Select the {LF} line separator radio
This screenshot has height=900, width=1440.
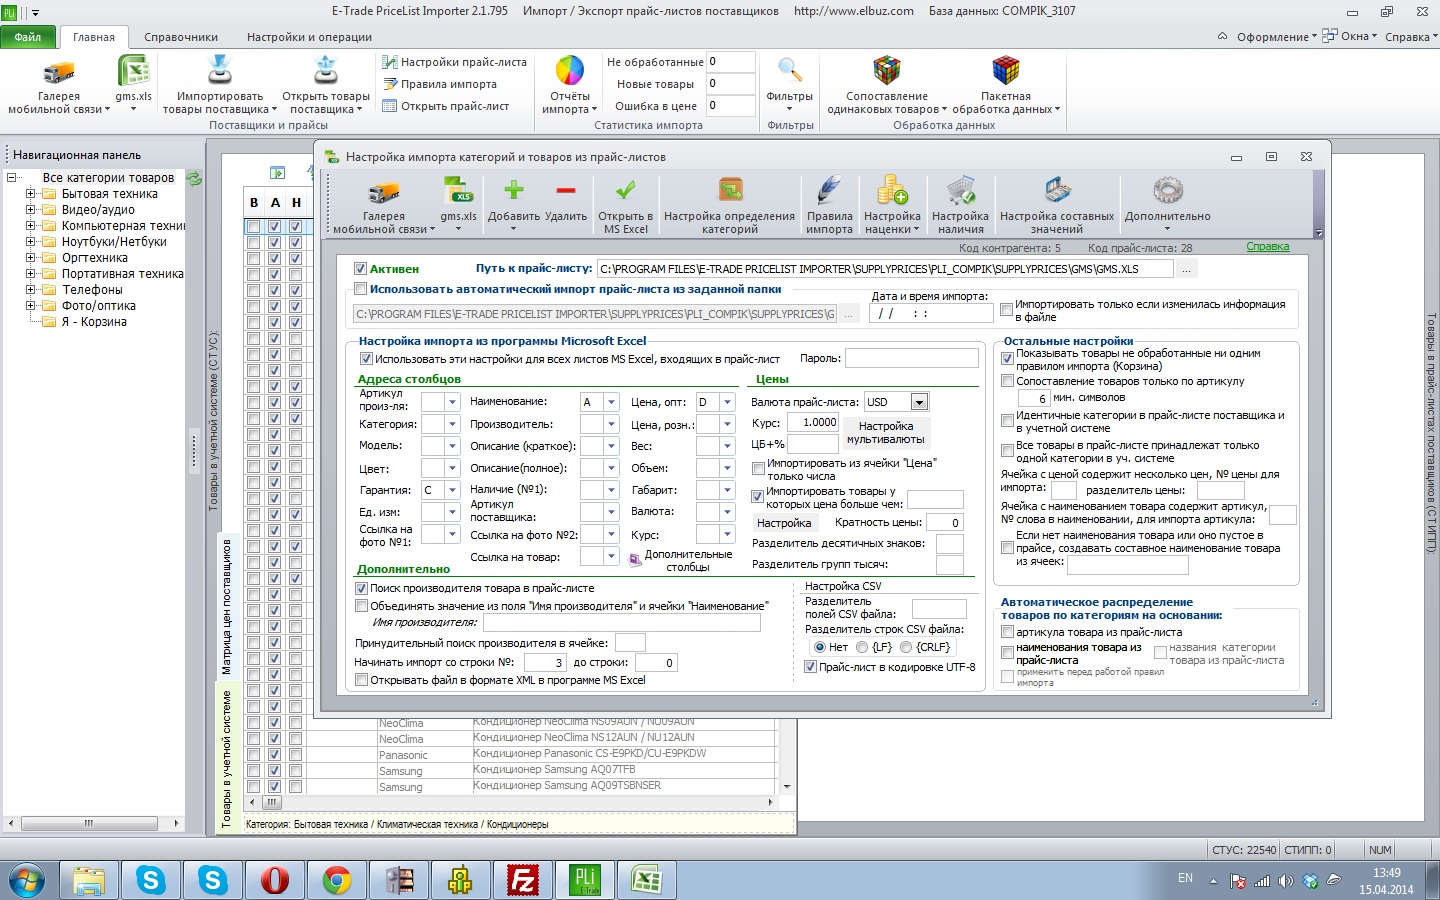[862, 647]
